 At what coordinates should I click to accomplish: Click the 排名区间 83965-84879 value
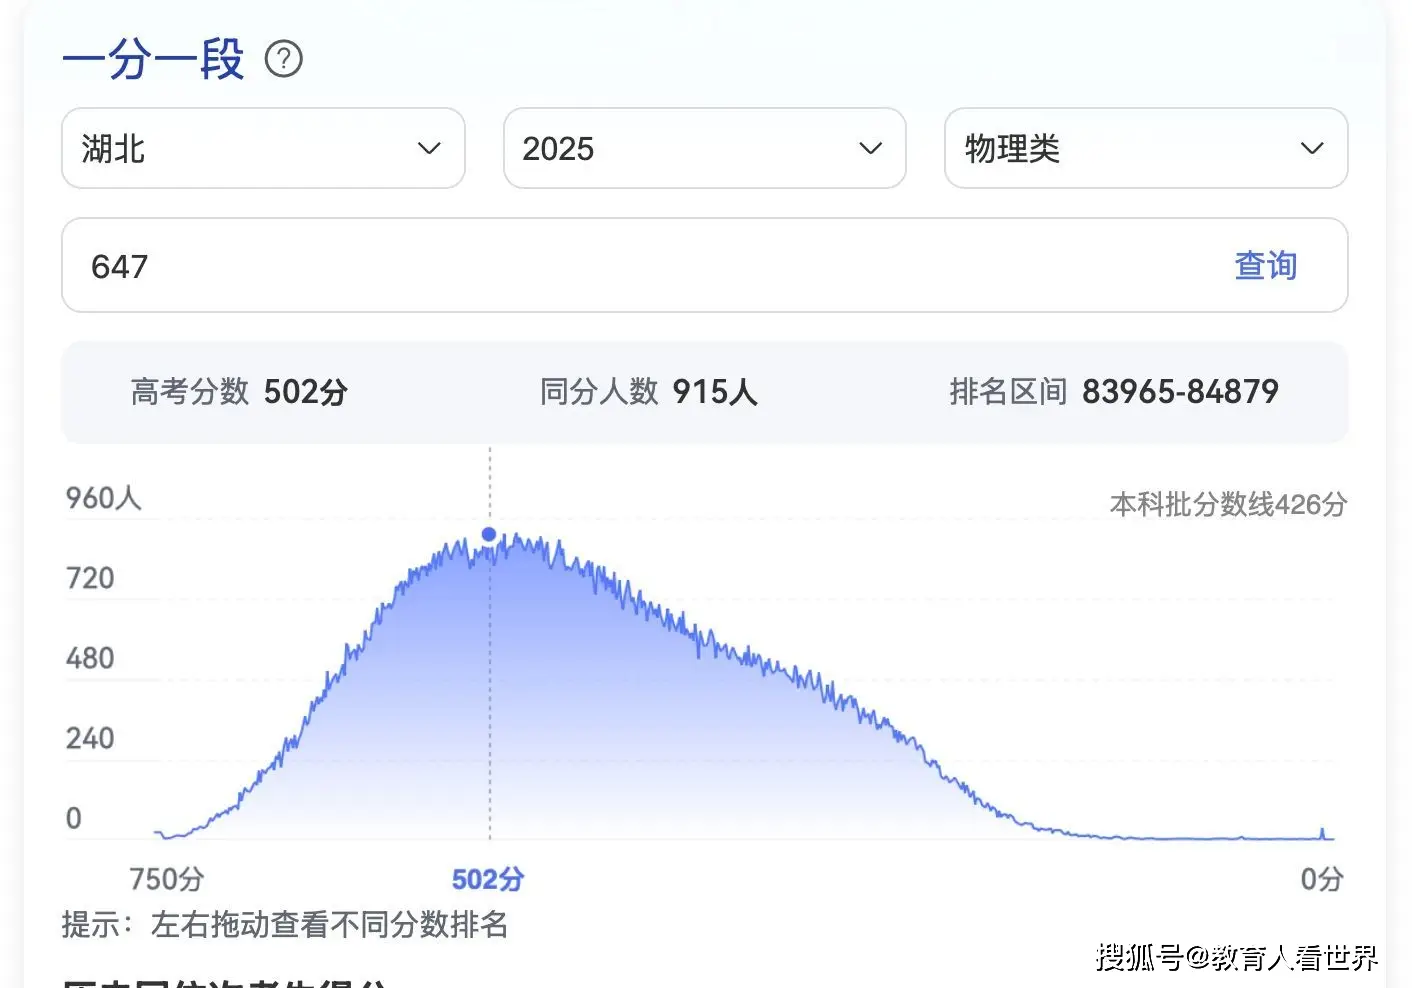[1180, 392]
